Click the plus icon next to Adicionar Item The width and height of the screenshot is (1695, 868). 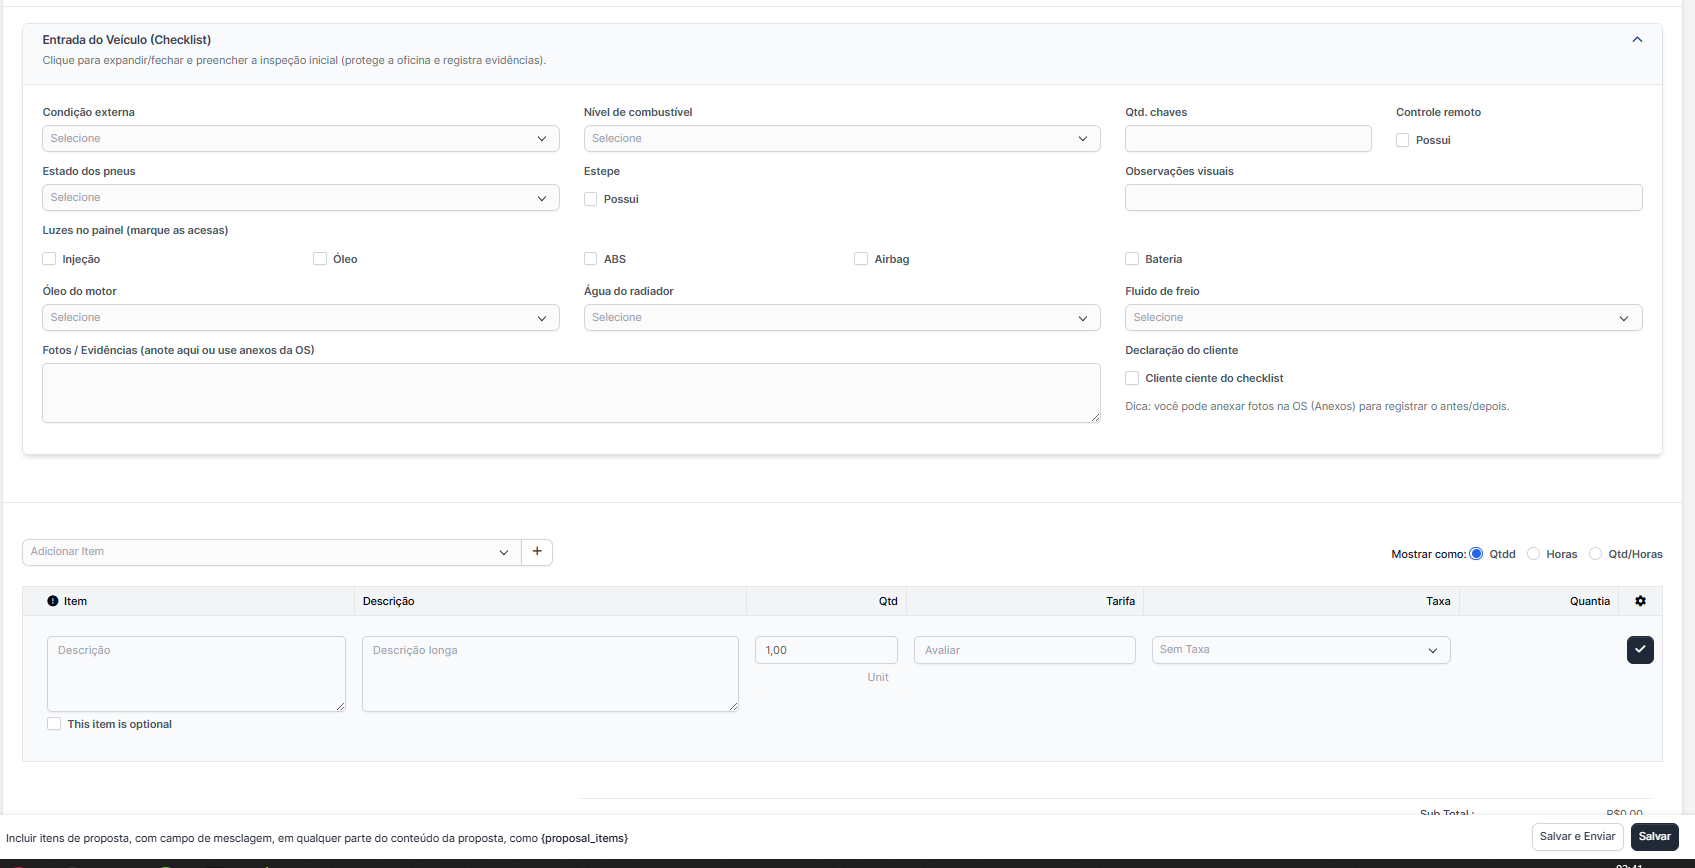[537, 552]
